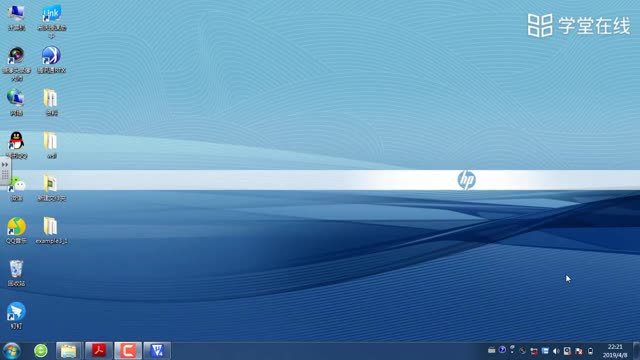Launch the WeChat desktop shortcut
640x360 pixels.
(x=17, y=188)
